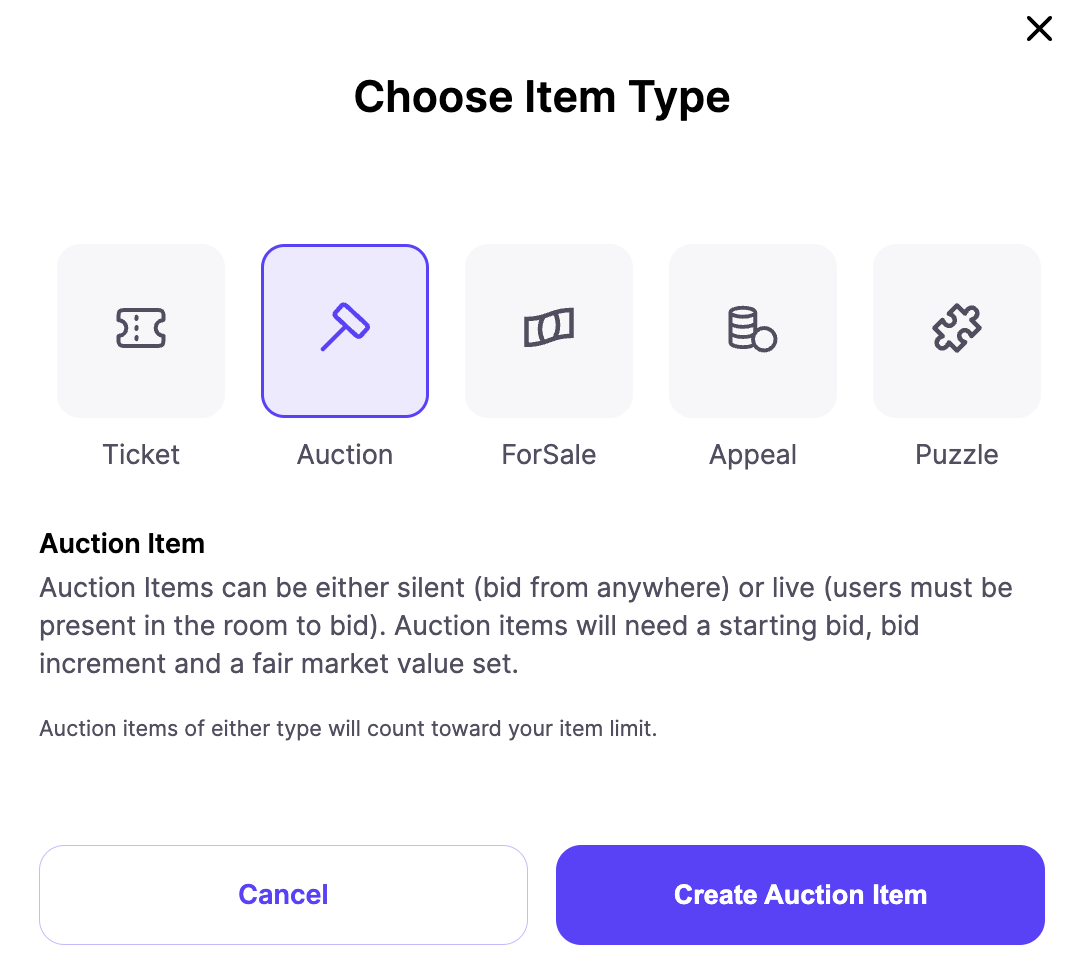The height and width of the screenshot is (970, 1074).
Task: Switch selection to the ForSale tile
Action: click(x=548, y=330)
